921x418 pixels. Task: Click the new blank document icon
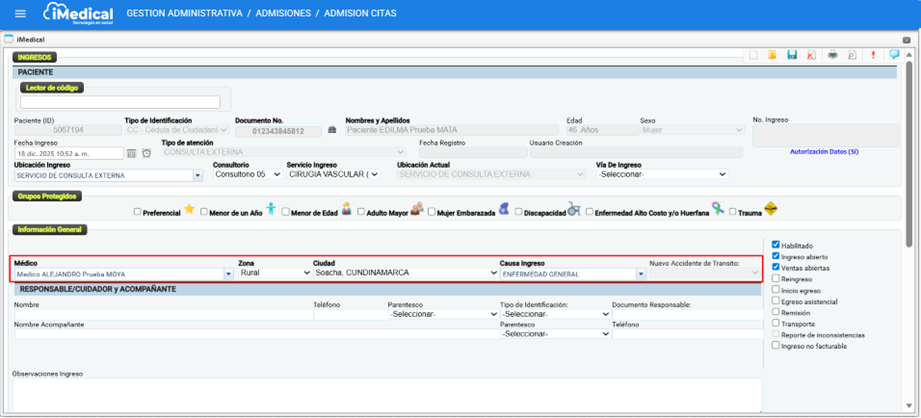753,56
